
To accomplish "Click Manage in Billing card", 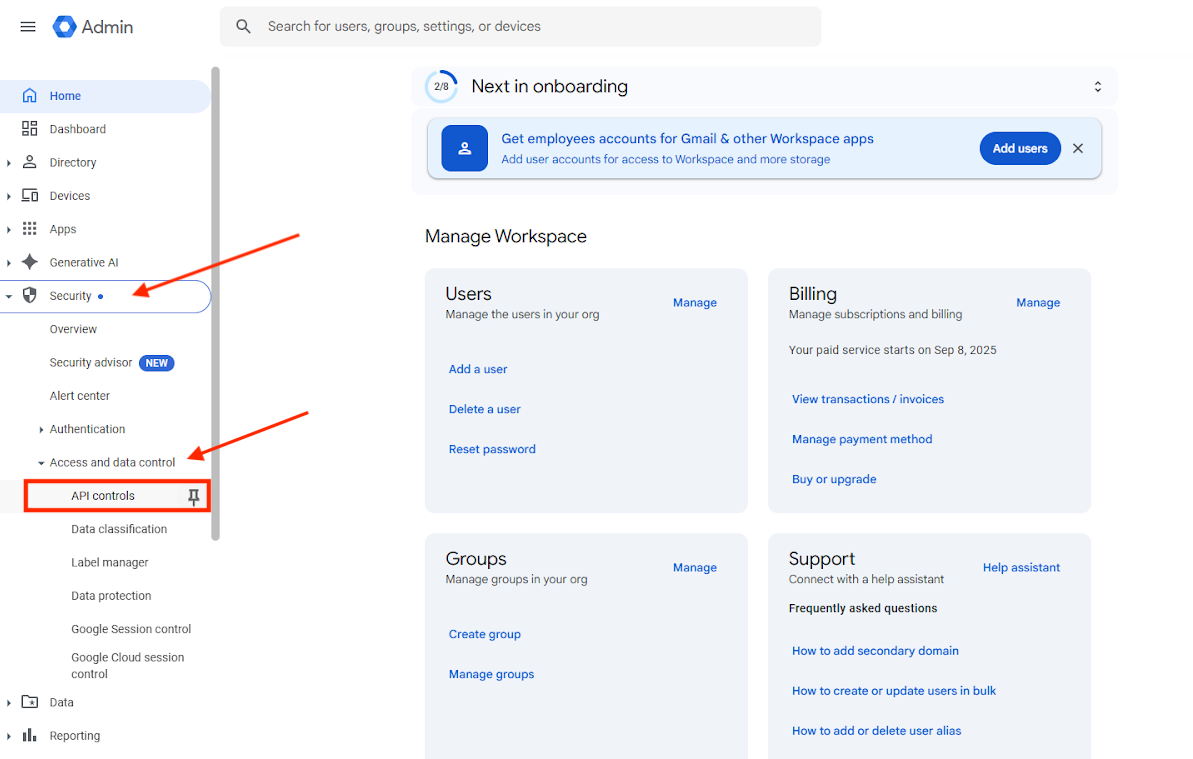I will (x=1038, y=303).
